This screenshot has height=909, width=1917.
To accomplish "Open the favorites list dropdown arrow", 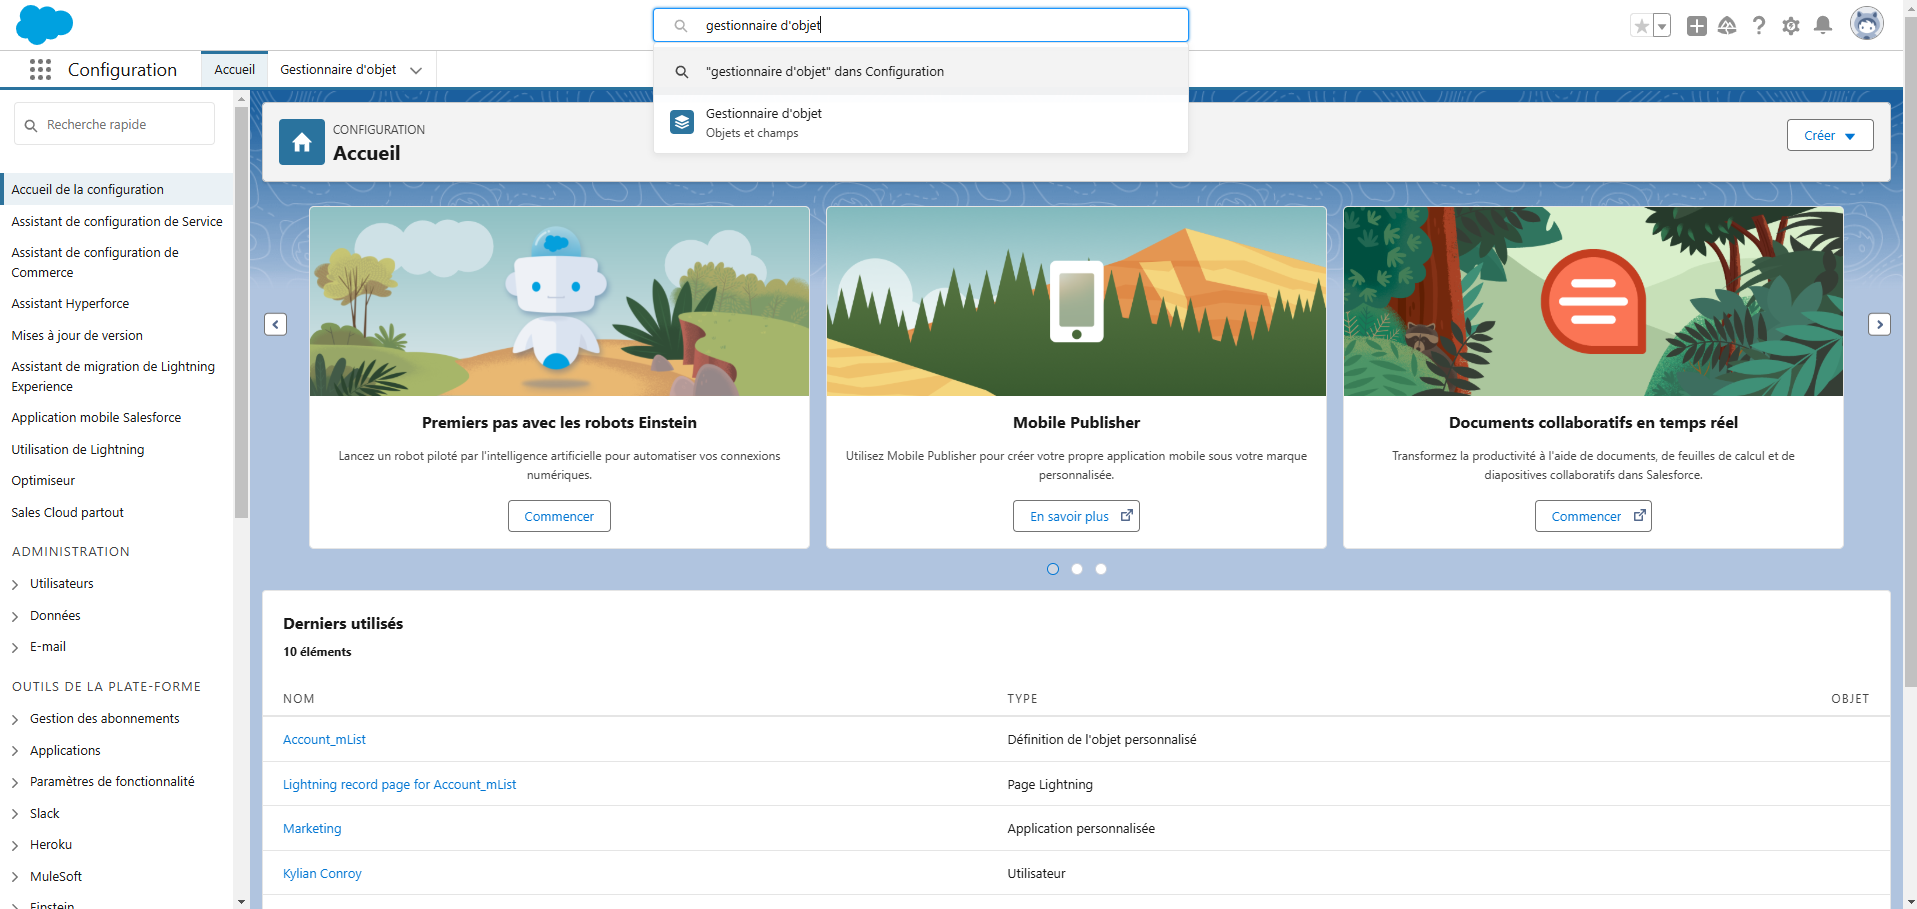I will click(1662, 26).
